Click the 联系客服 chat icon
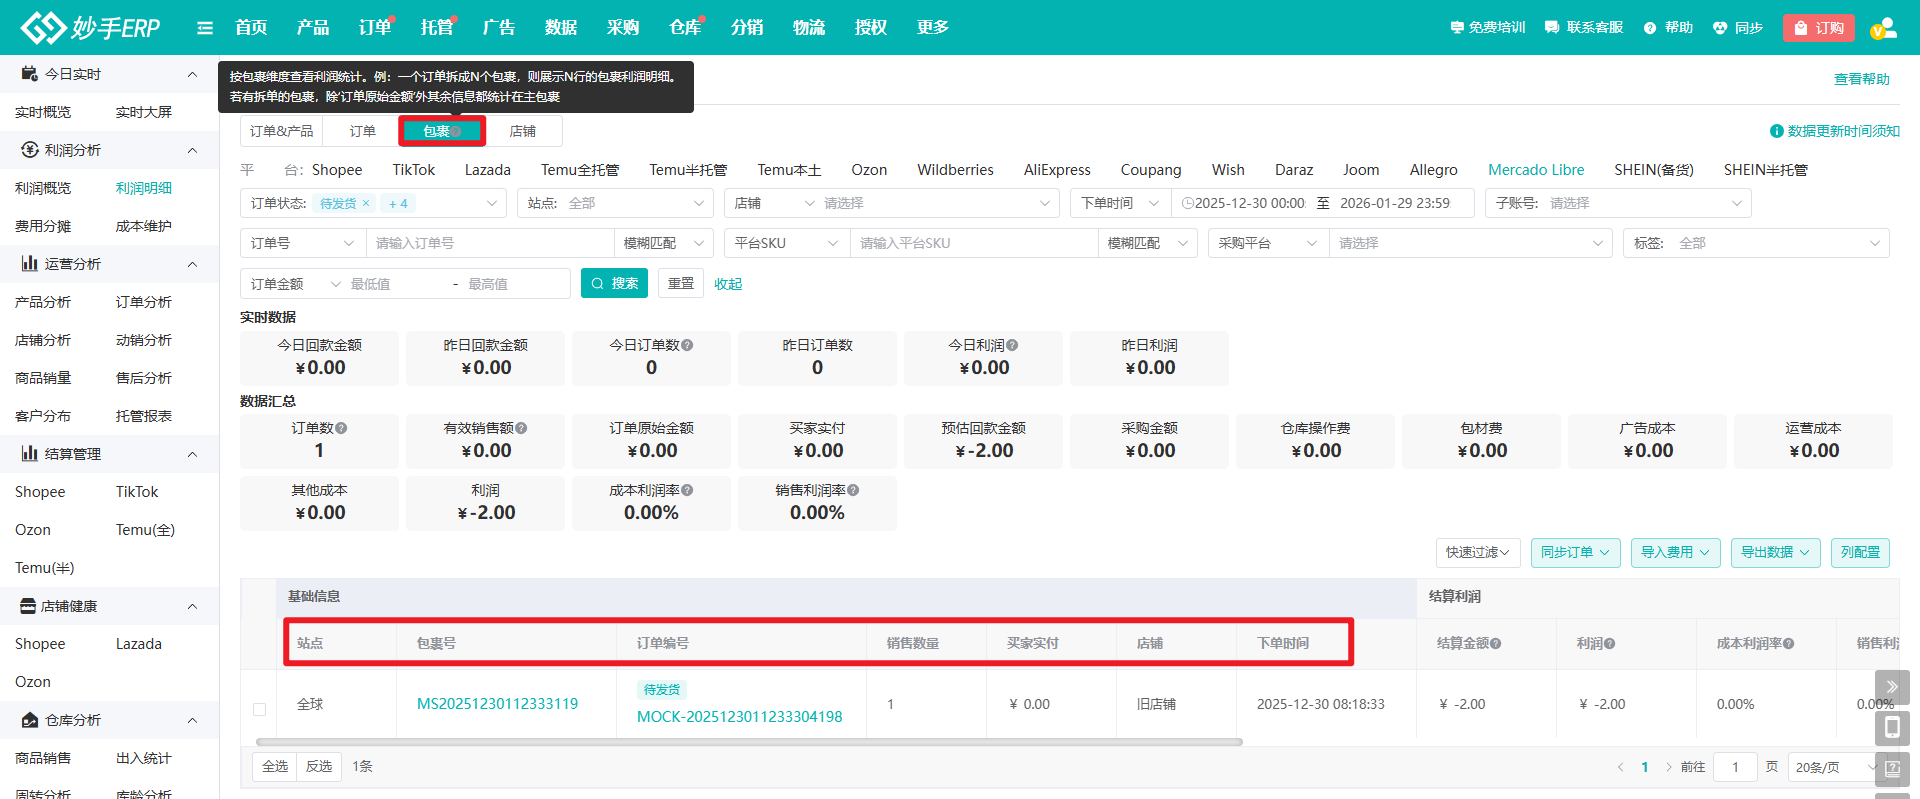Screen dimensions: 1920x799 [x=1552, y=28]
